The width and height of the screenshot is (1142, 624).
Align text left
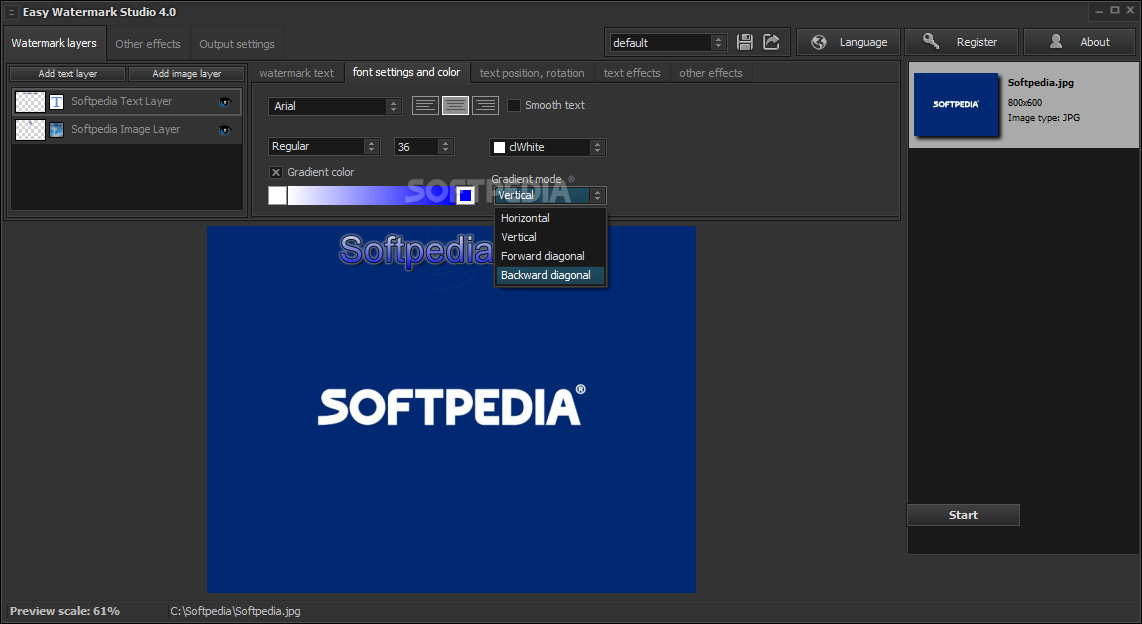425,106
